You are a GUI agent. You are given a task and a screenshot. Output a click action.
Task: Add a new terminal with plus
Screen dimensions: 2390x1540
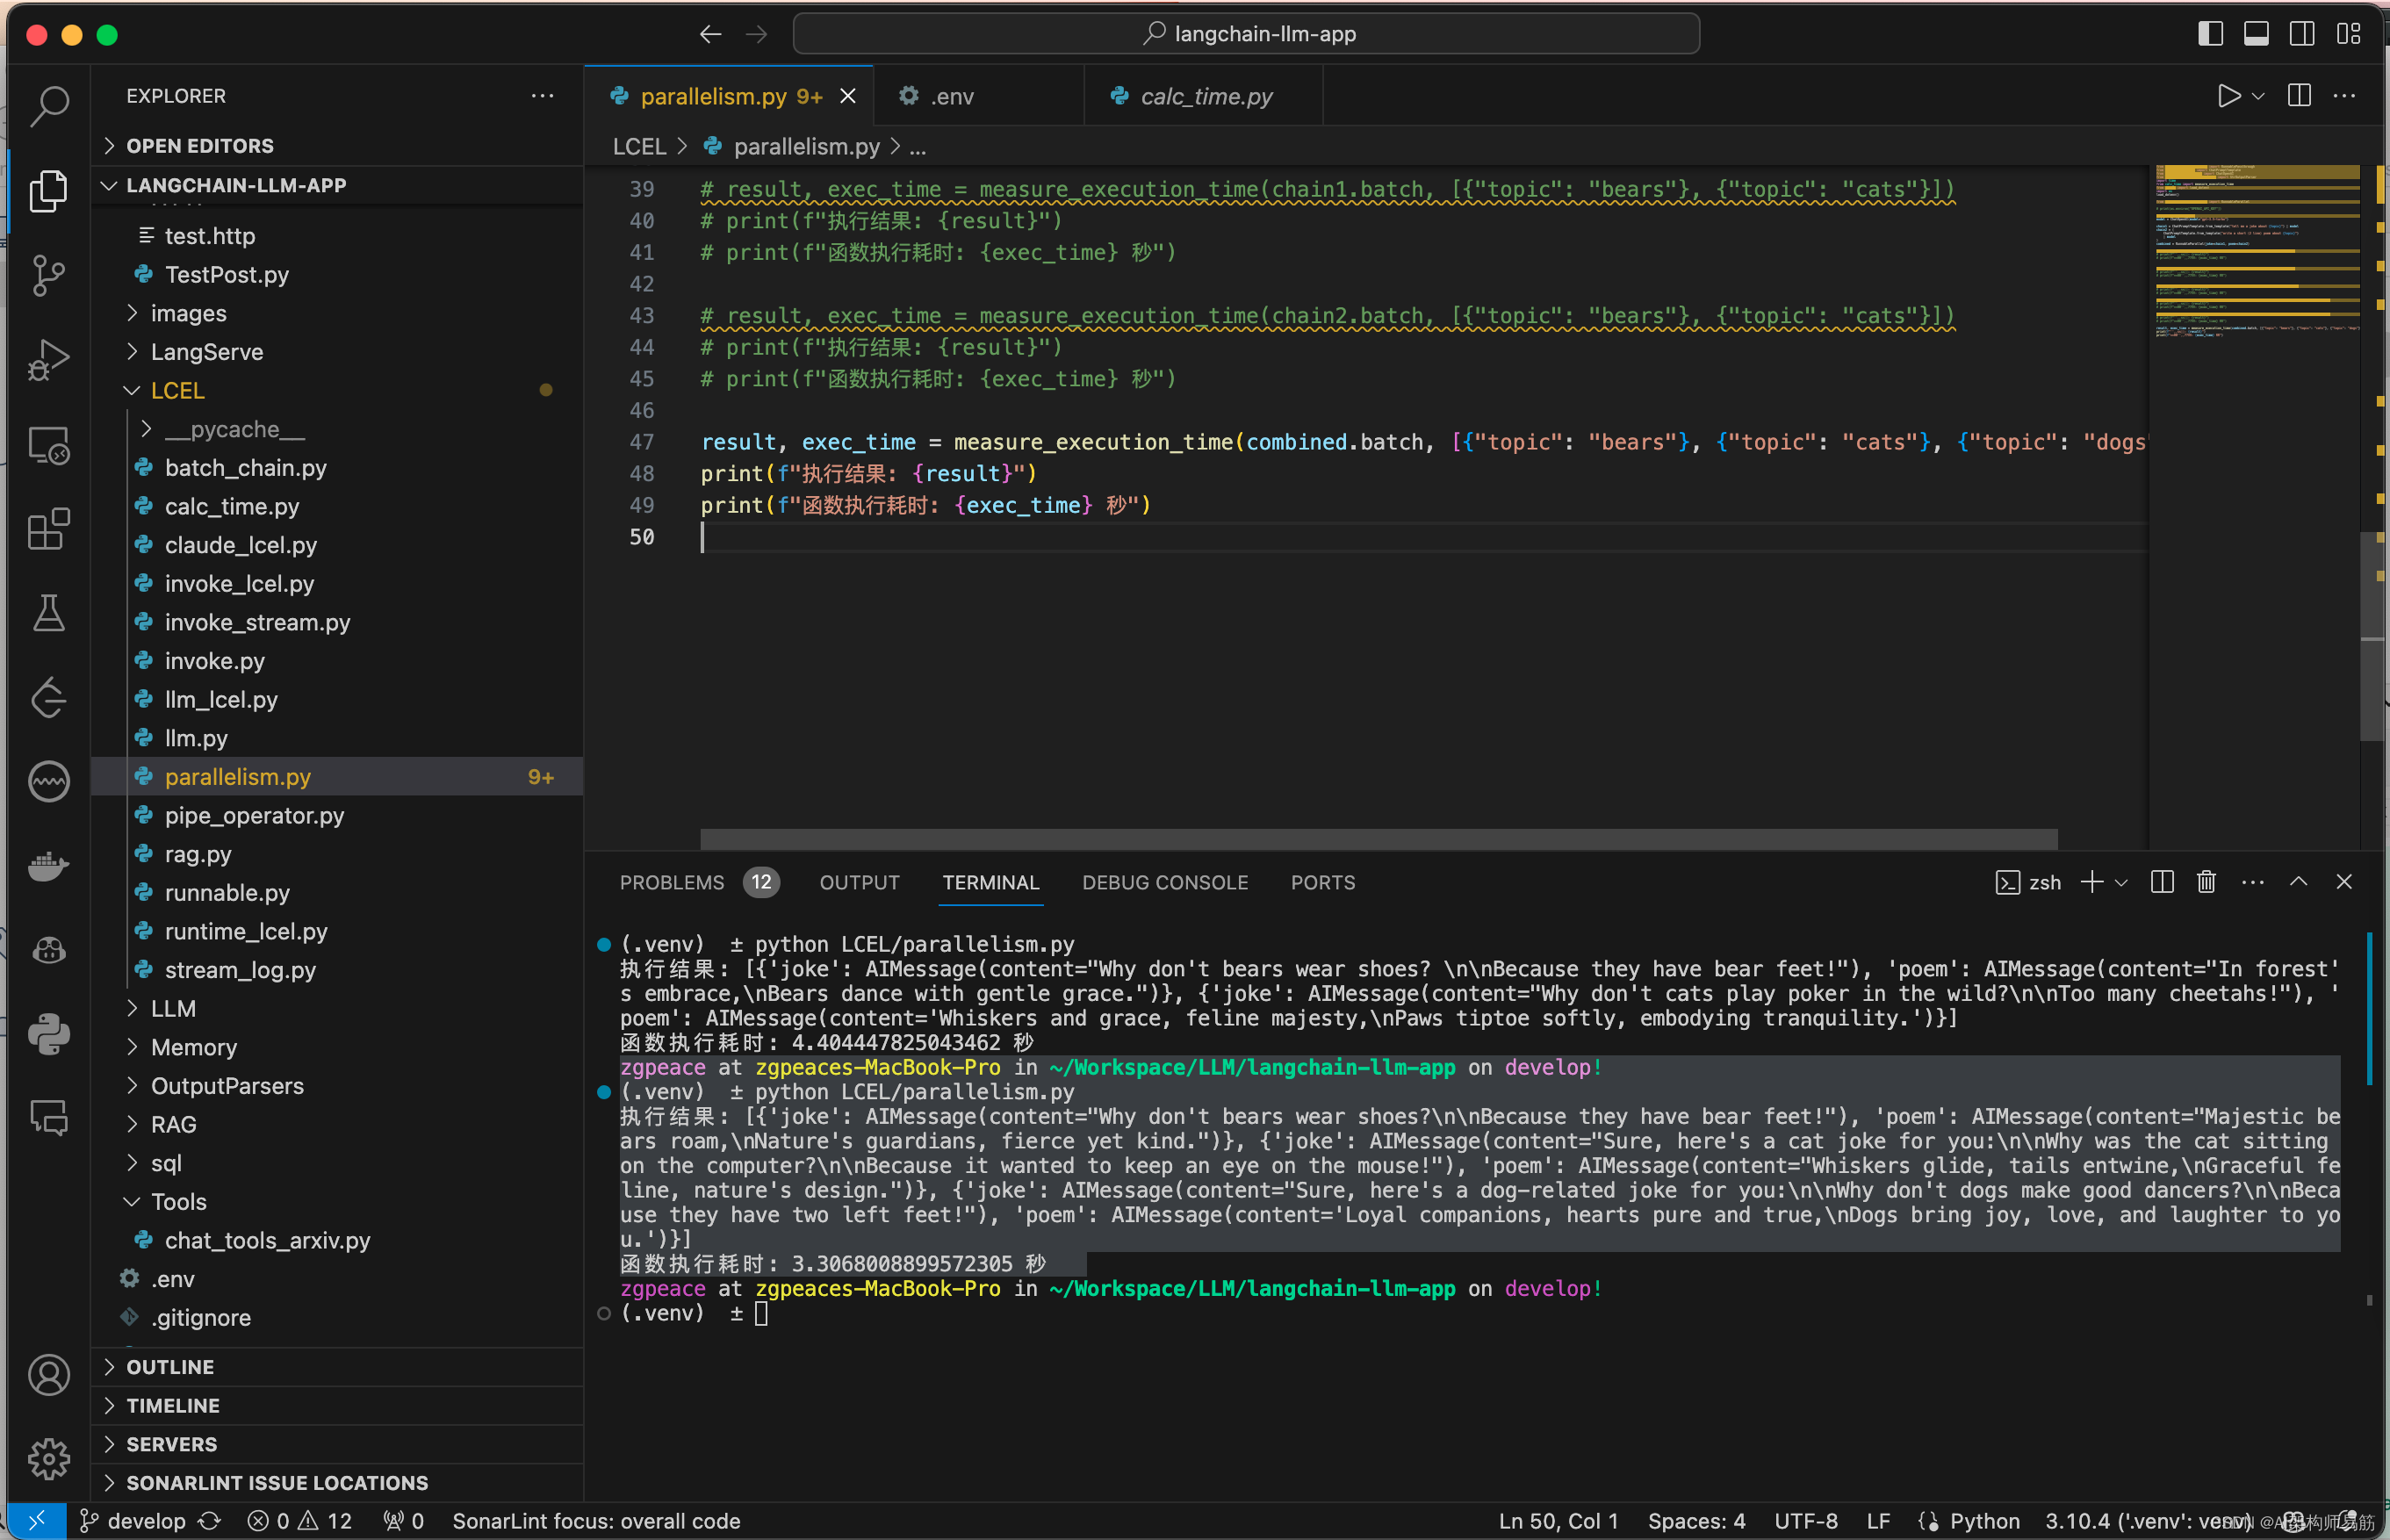[x=2092, y=882]
